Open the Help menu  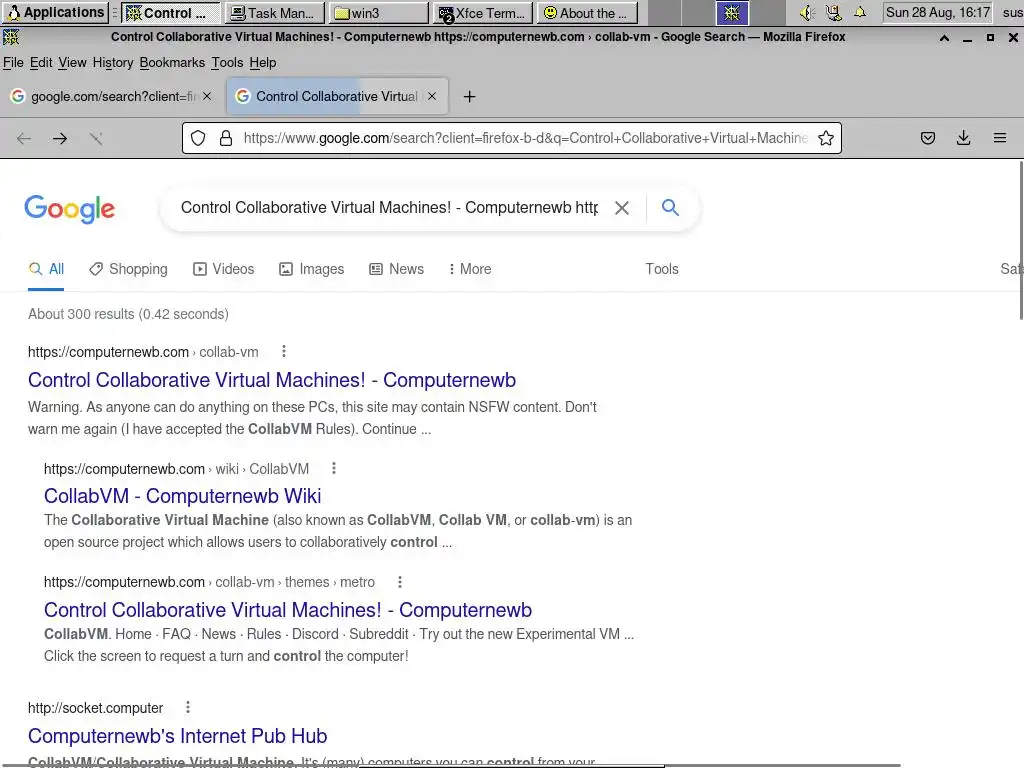pyautogui.click(x=263, y=63)
